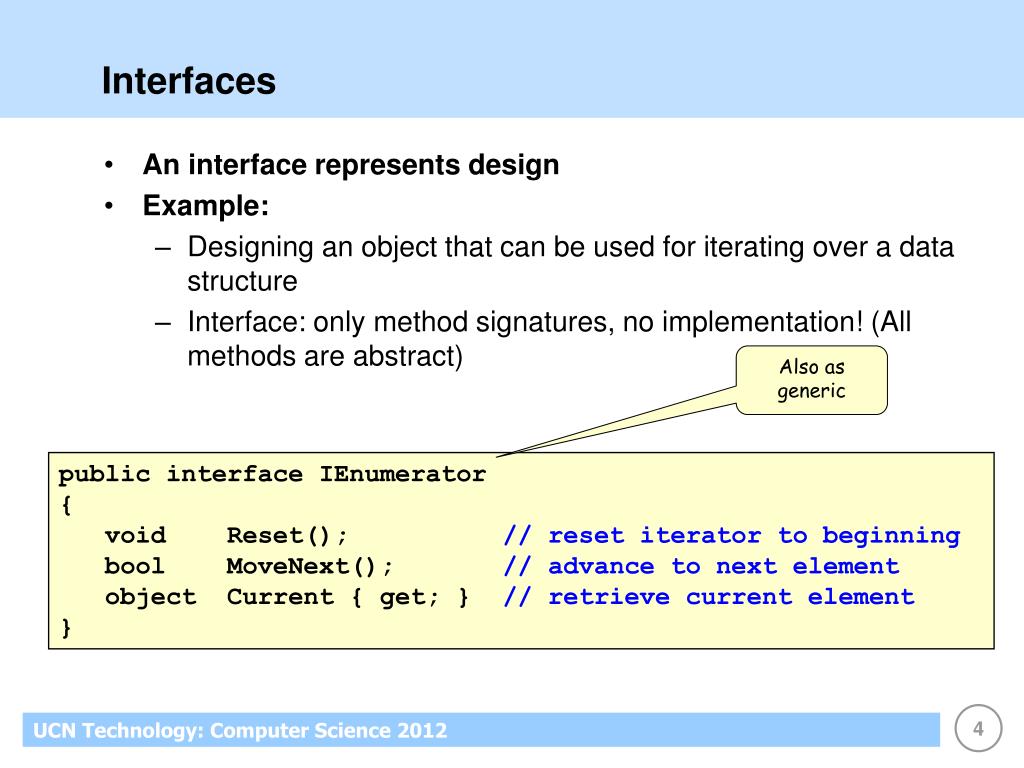
Task: Click the "void Reset();" declaration
Action: pyautogui.click(x=225, y=536)
